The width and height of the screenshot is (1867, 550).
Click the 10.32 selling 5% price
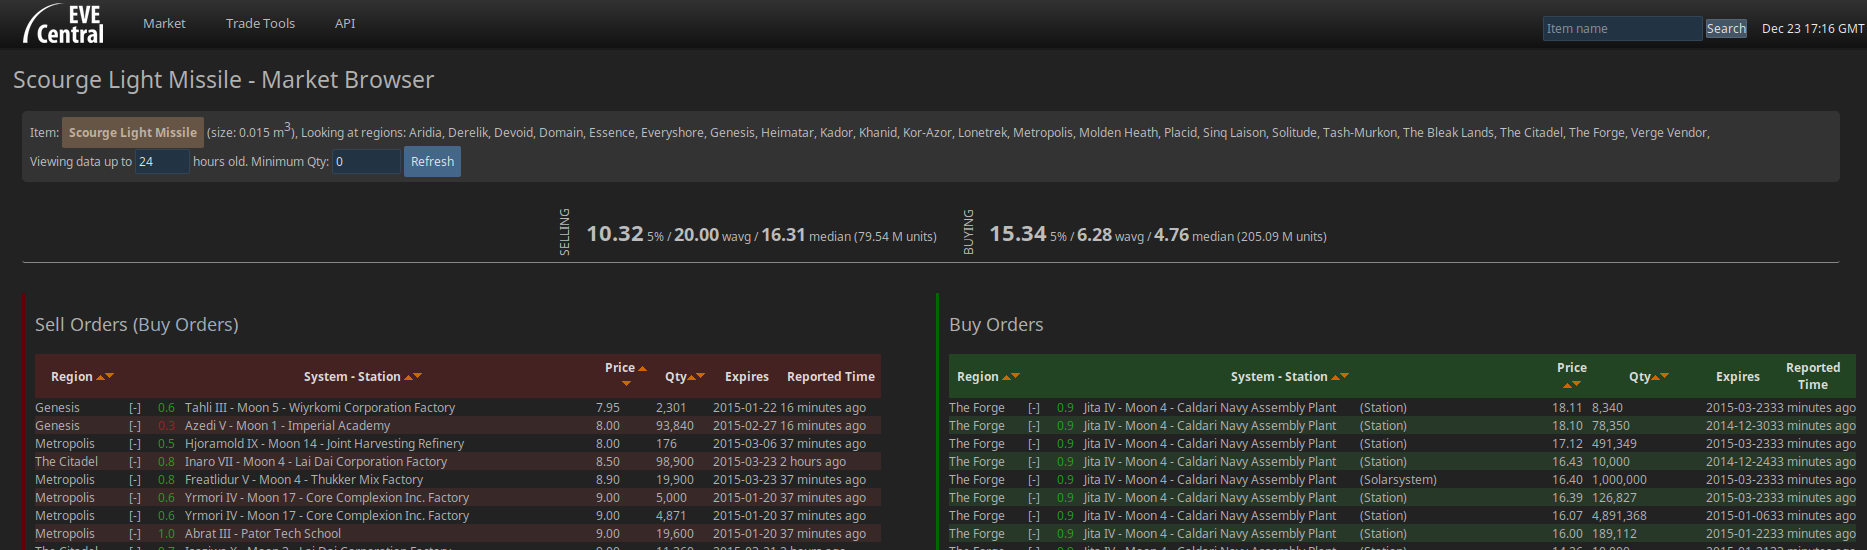[x=615, y=234]
